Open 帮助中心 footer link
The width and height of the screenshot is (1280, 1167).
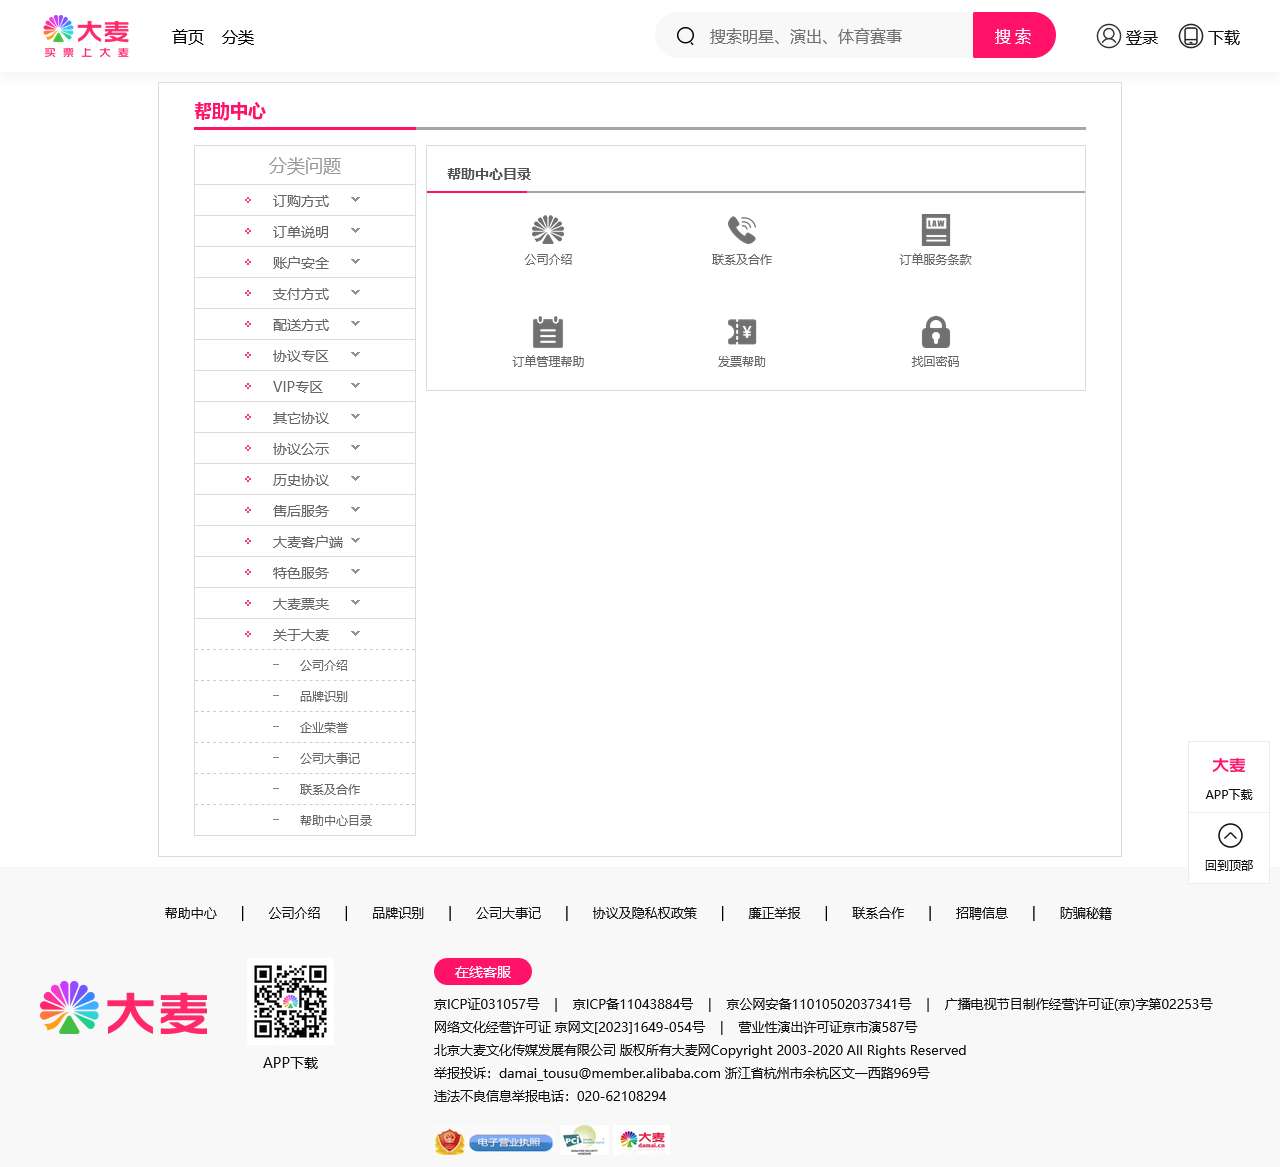tap(190, 913)
